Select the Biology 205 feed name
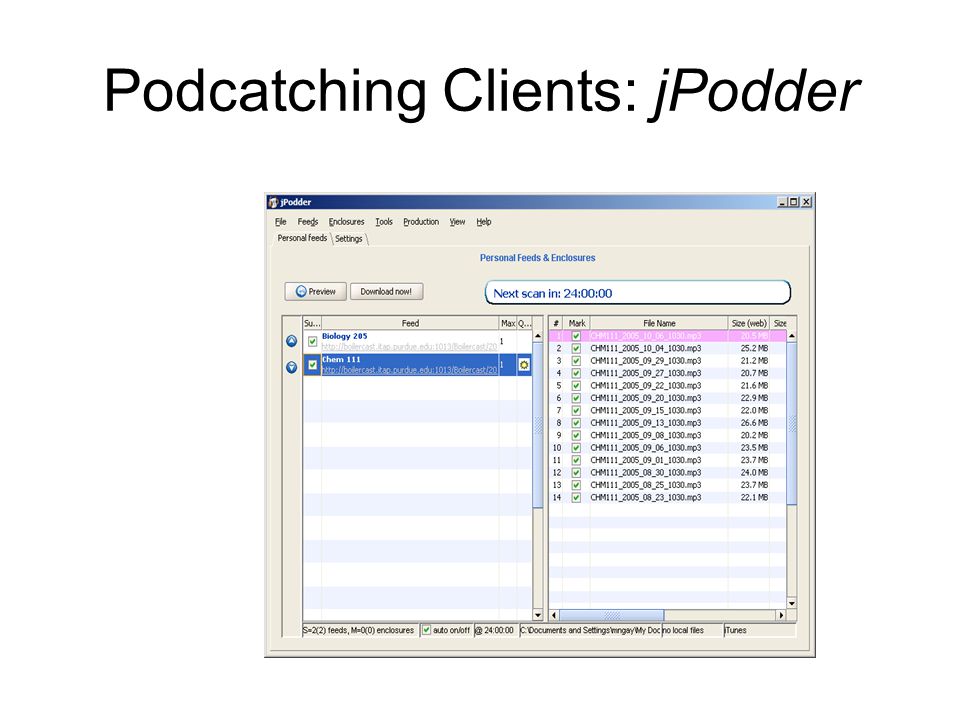Viewport: 960px width, 720px height. point(345,336)
